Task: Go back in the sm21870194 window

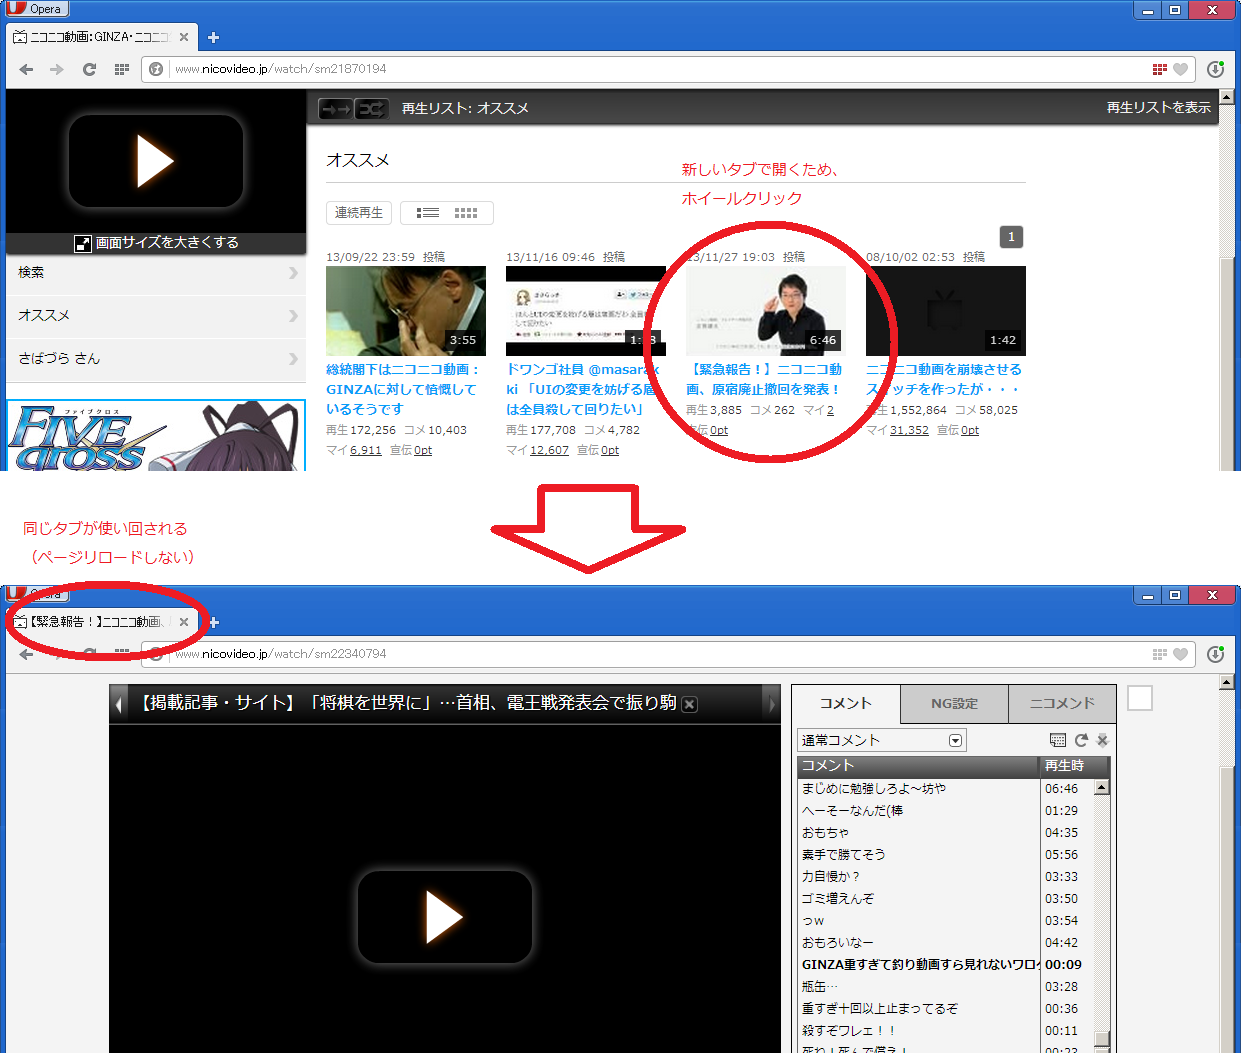Action: 27,69
